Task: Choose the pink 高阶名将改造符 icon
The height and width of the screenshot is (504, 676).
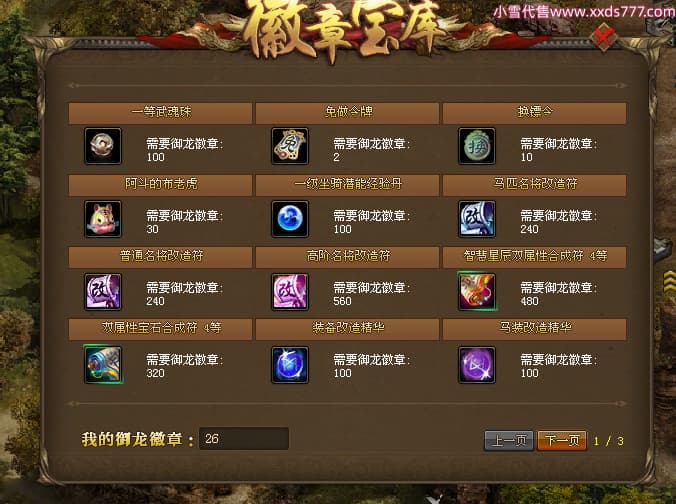Action: pos(290,291)
